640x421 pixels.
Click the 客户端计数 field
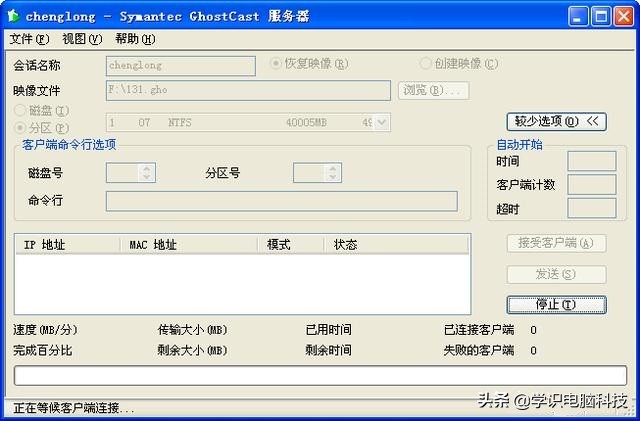coord(592,185)
